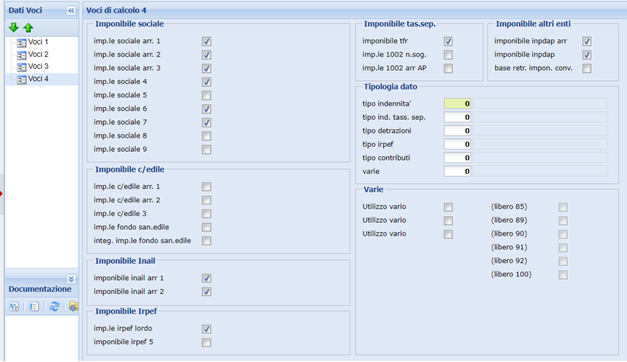Check imponibile irpef 5
The width and height of the screenshot is (627, 362).
(206, 342)
